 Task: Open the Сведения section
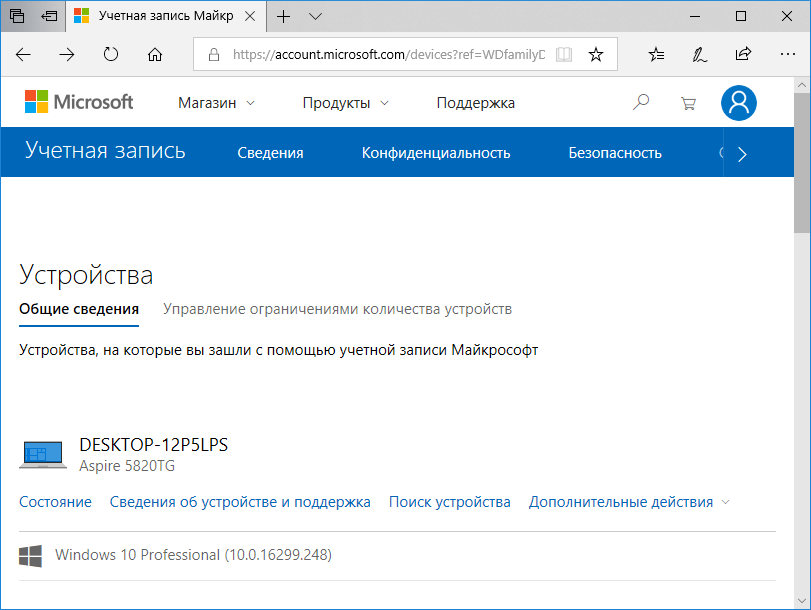(271, 153)
